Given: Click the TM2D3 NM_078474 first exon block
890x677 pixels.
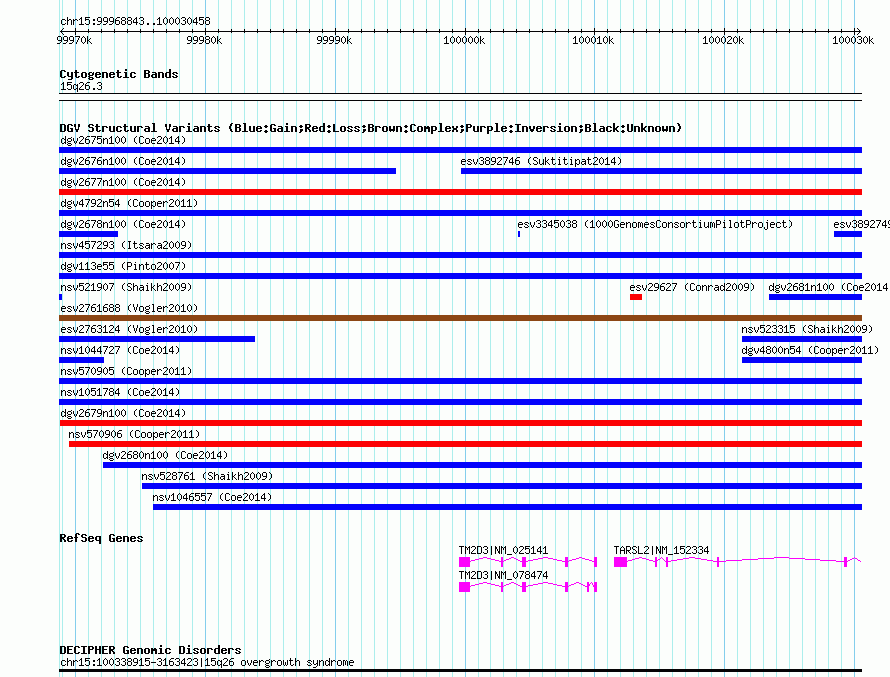Looking at the screenshot, I should pyautogui.click(x=464, y=587).
